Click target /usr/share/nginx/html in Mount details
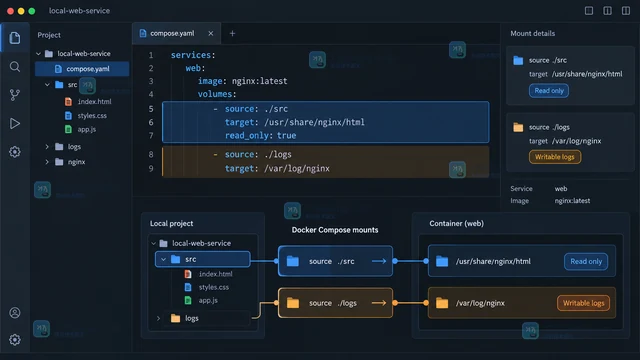 pos(576,74)
